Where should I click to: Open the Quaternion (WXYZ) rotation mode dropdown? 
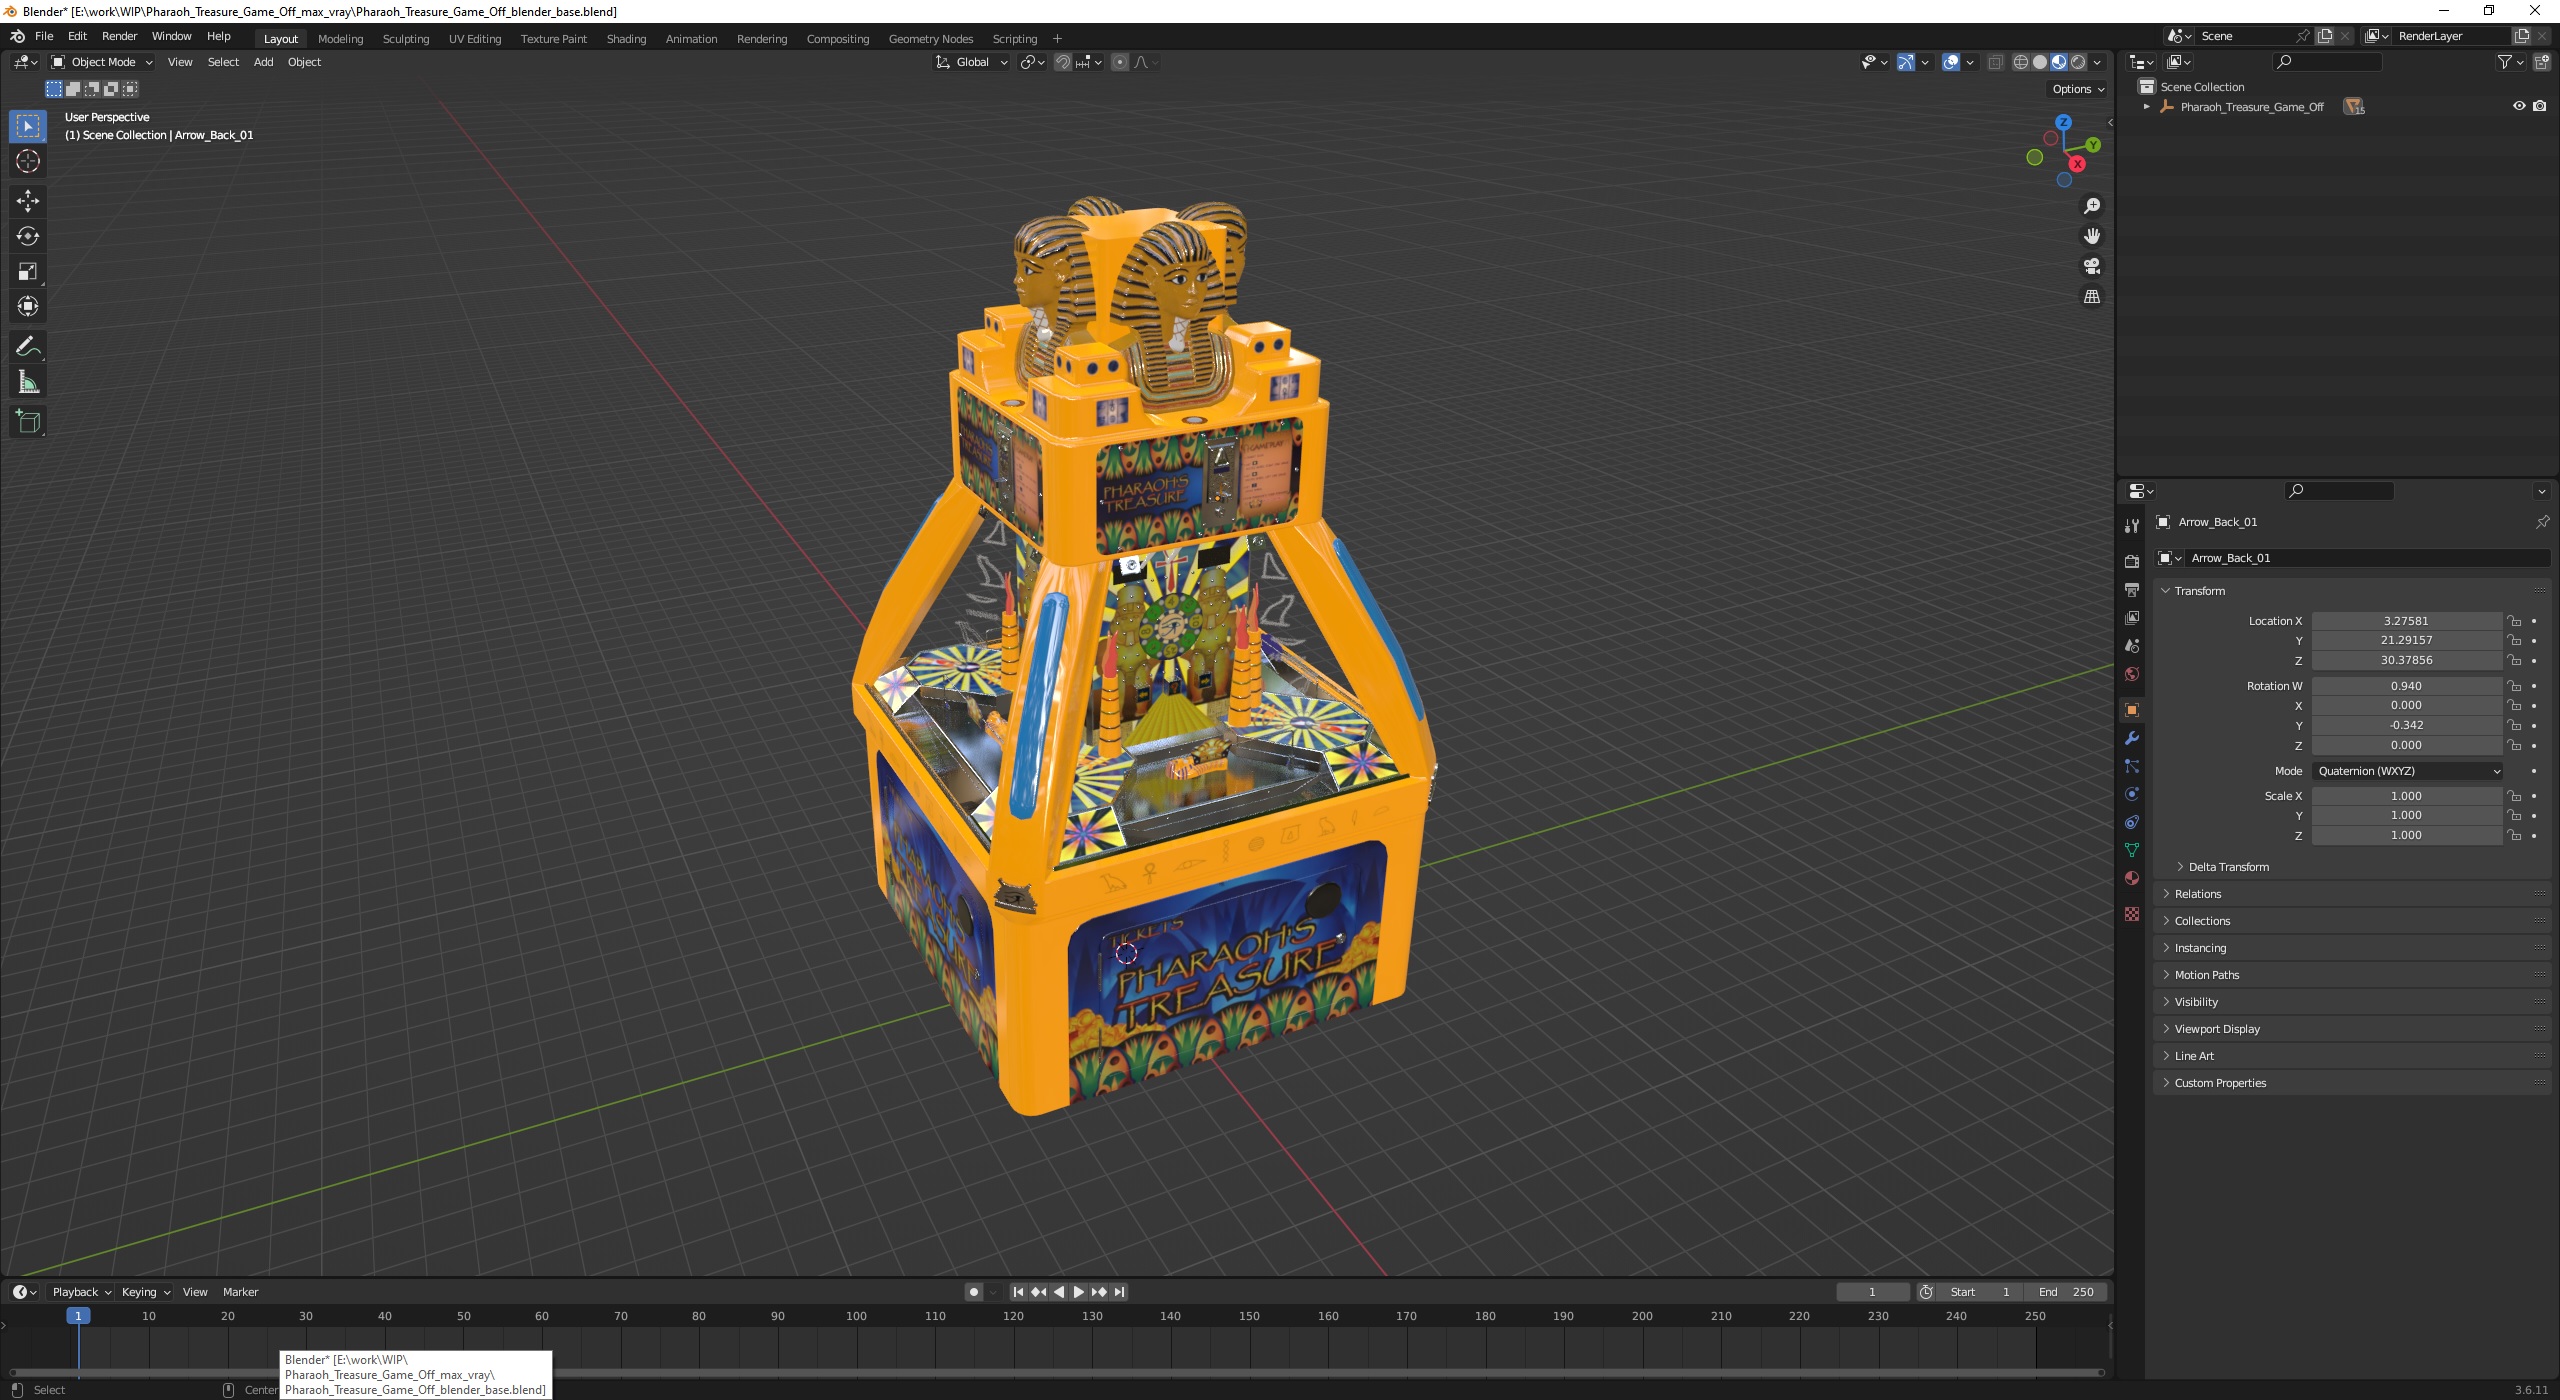click(2408, 771)
